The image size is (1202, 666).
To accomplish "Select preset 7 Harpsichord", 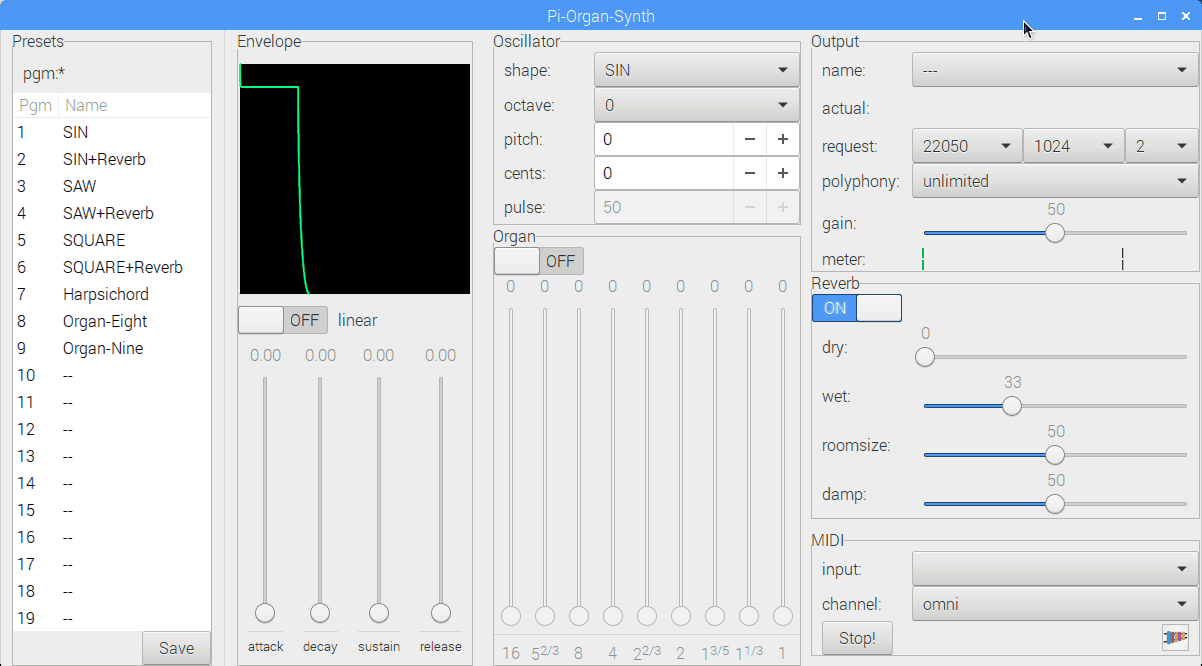I will (x=112, y=294).
